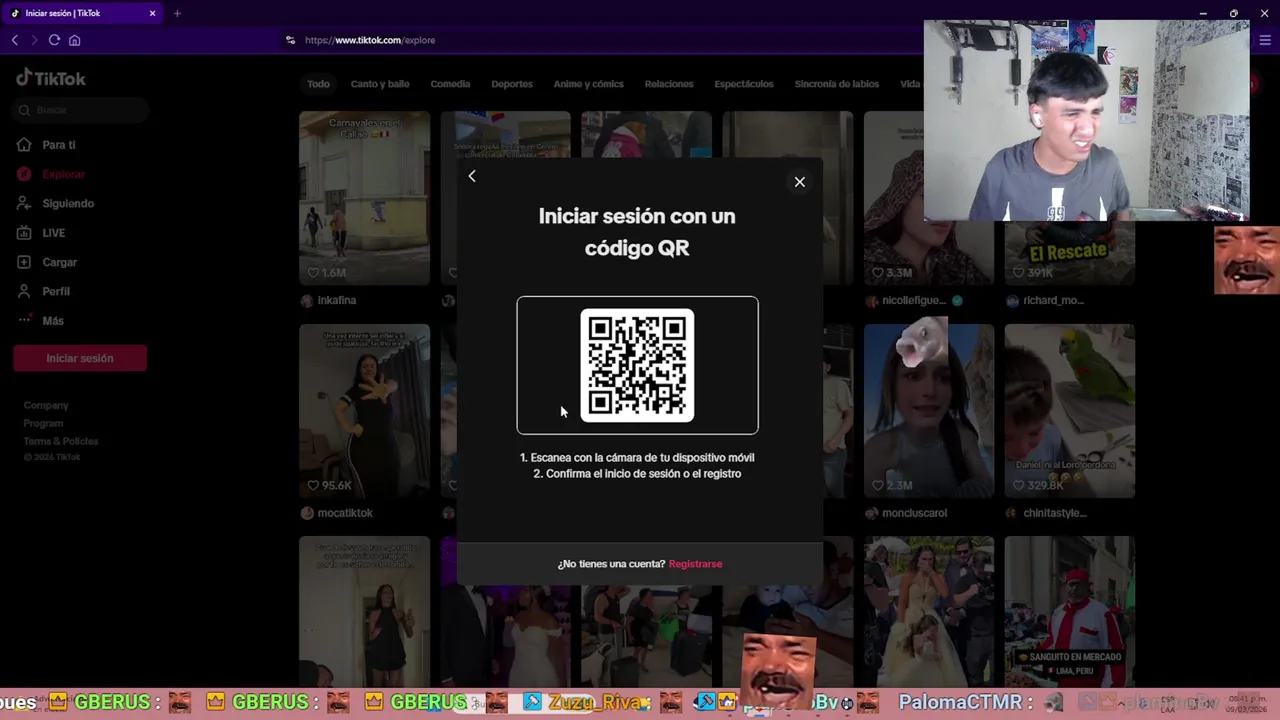The width and height of the screenshot is (1280, 720).
Task: Close the Iniciar sesión TikTok tab
Action: (x=152, y=13)
